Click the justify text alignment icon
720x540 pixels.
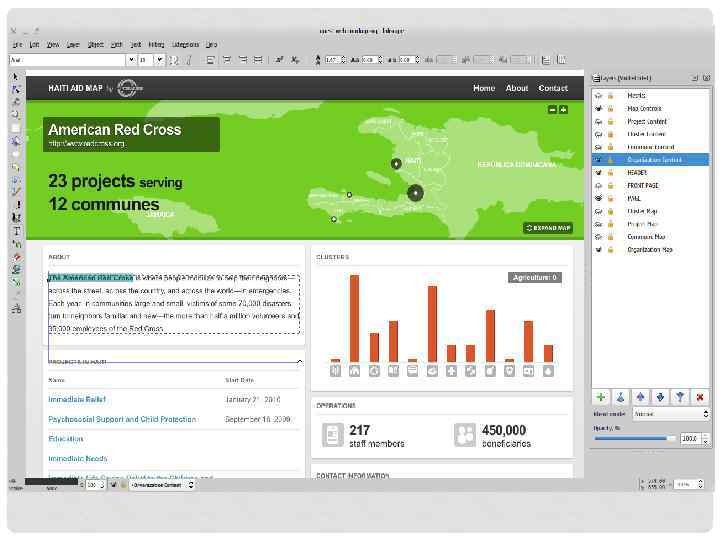(258, 60)
